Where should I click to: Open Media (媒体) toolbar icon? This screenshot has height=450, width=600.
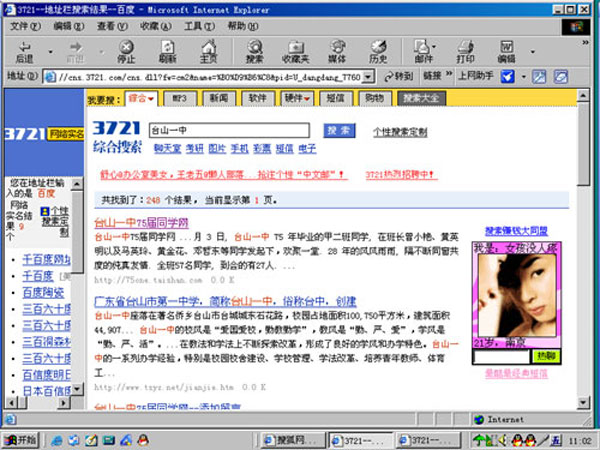337,52
